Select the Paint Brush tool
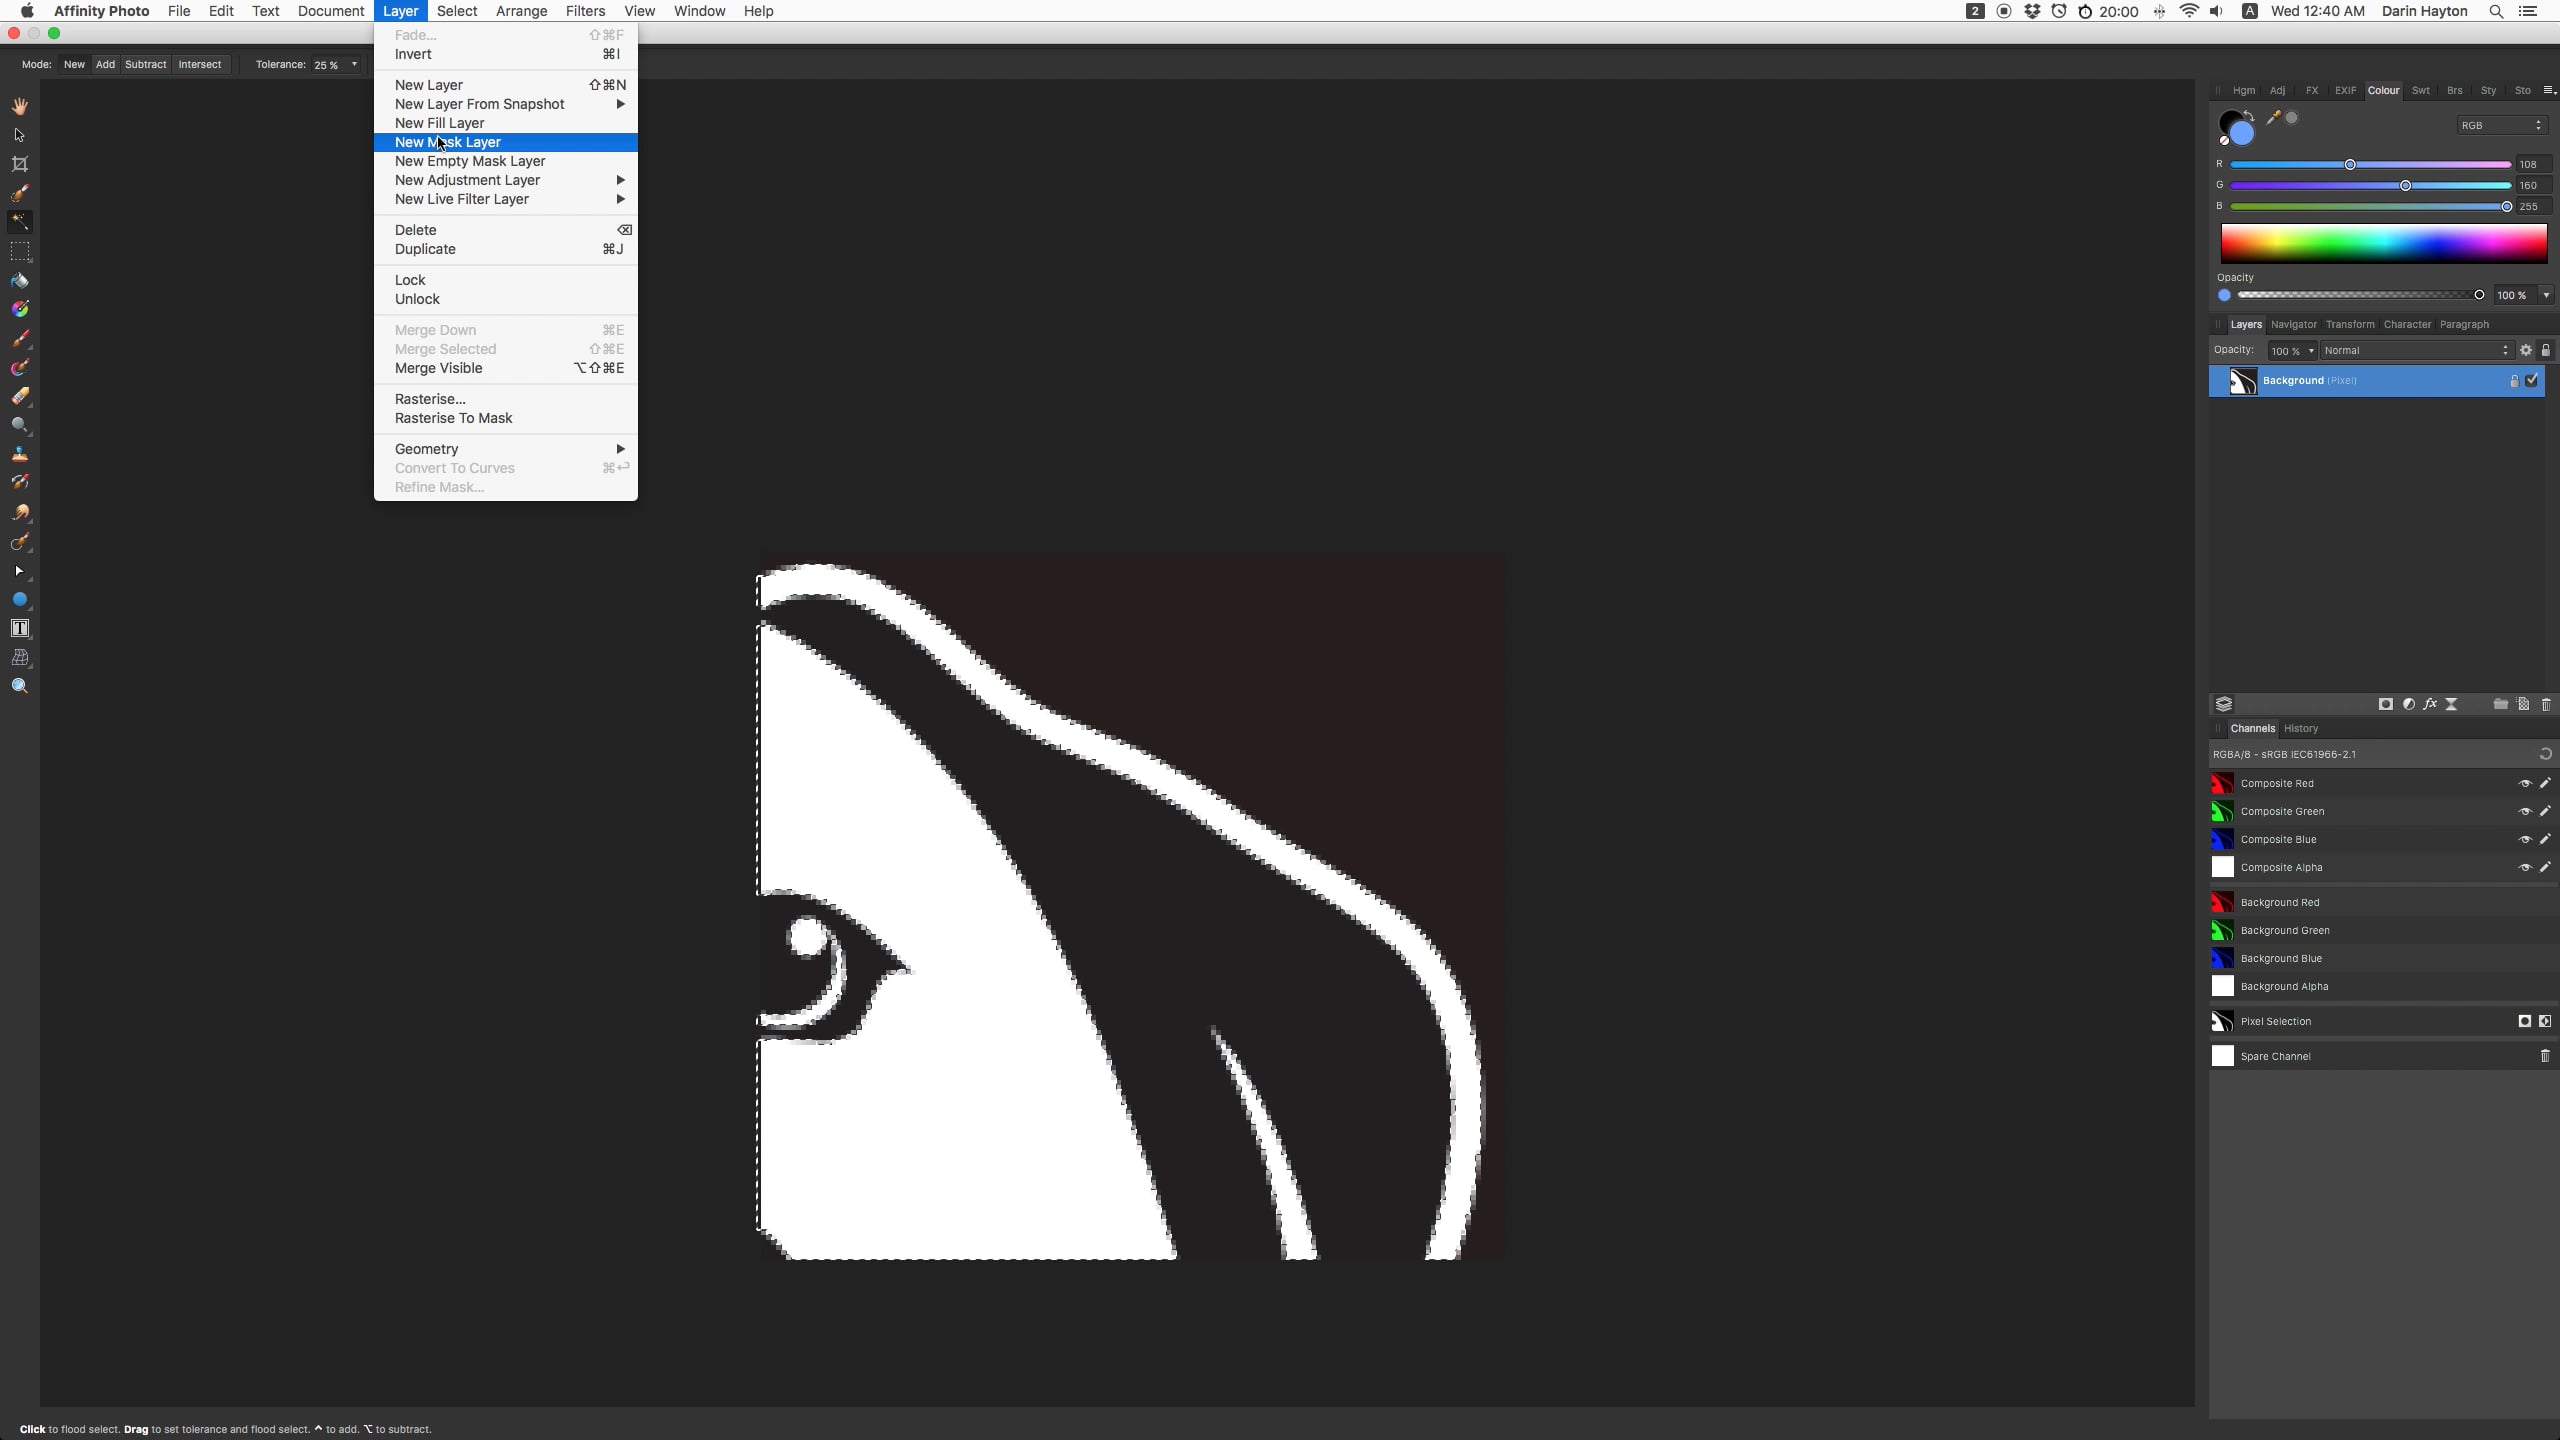This screenshot has height=1440, width=2560. coord(20,338)
